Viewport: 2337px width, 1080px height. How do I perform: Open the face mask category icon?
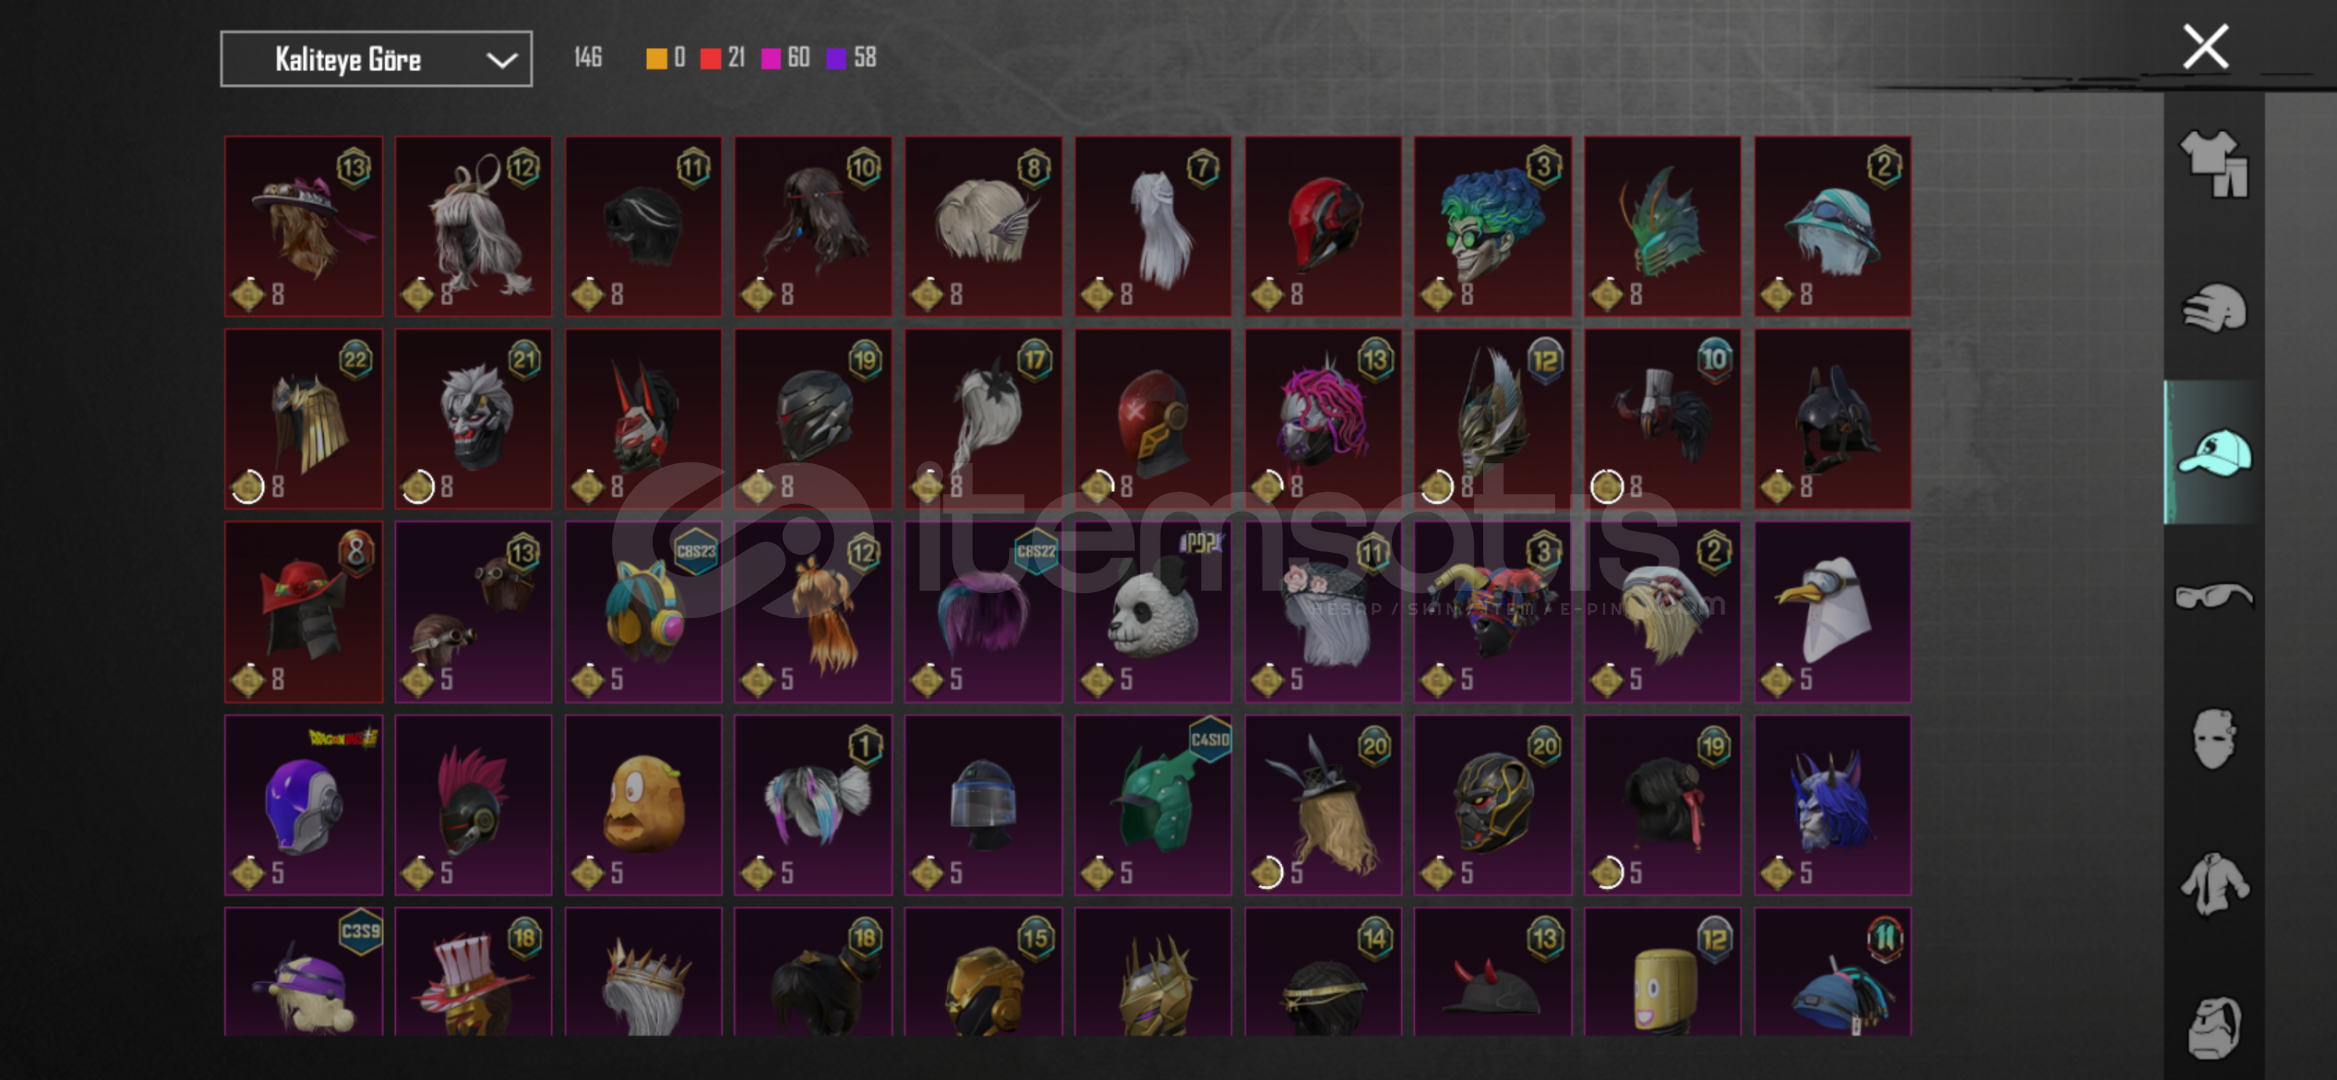(x=2214, y=740)
